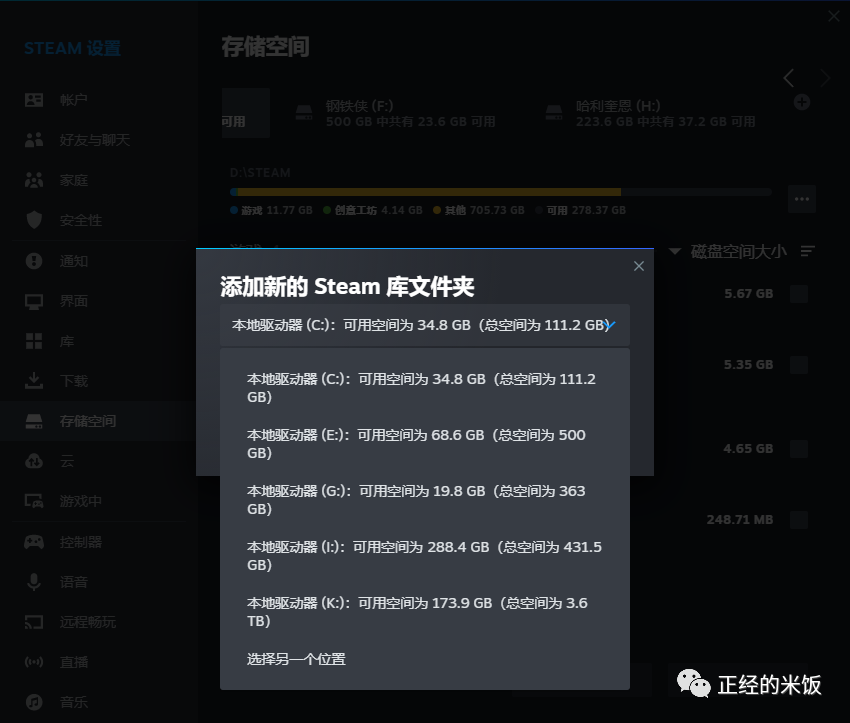Click the 安全性 shield icon
The height and width of the screenshot is (723, 850).
[34, 220]
